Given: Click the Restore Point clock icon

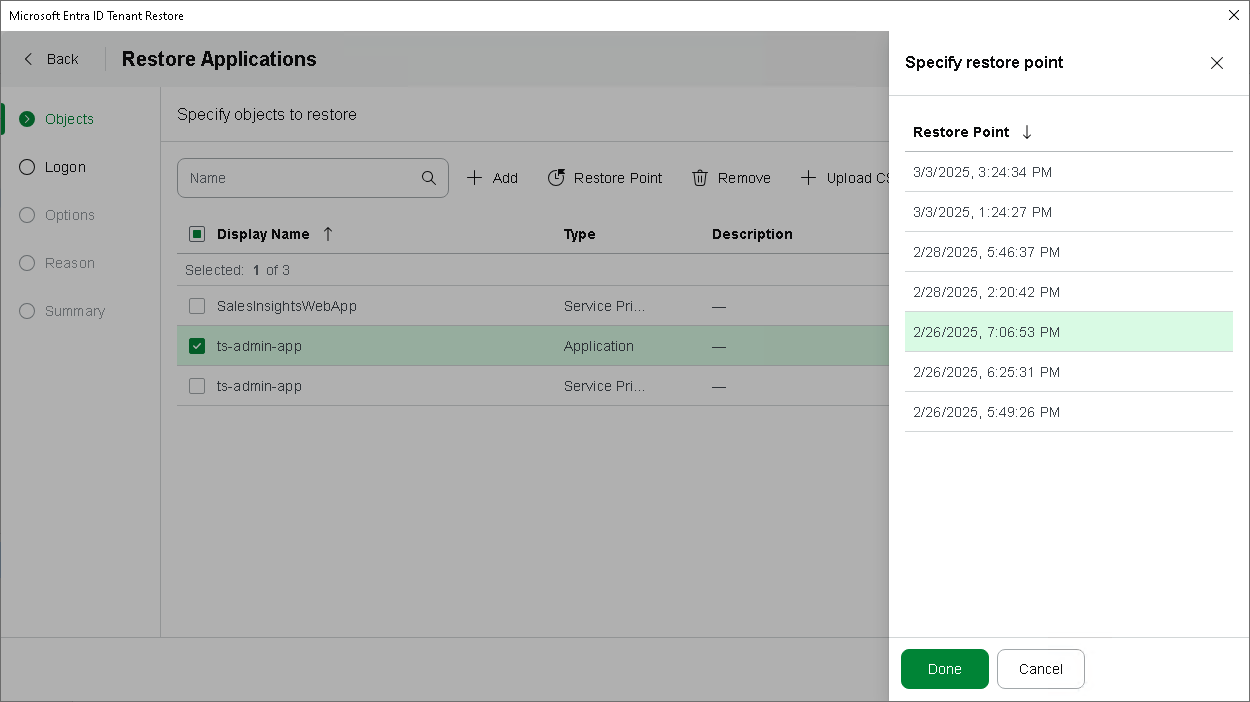Looking at the screenshot, I should click(556, 178).
